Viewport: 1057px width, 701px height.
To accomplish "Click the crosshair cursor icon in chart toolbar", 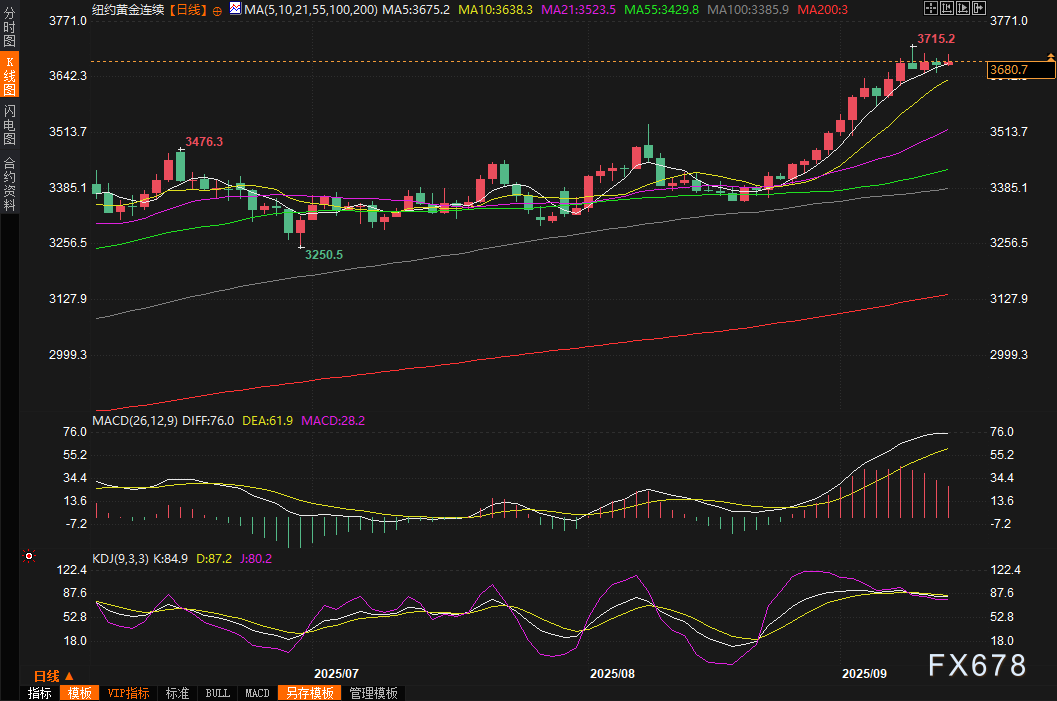I will pos(930,8).
